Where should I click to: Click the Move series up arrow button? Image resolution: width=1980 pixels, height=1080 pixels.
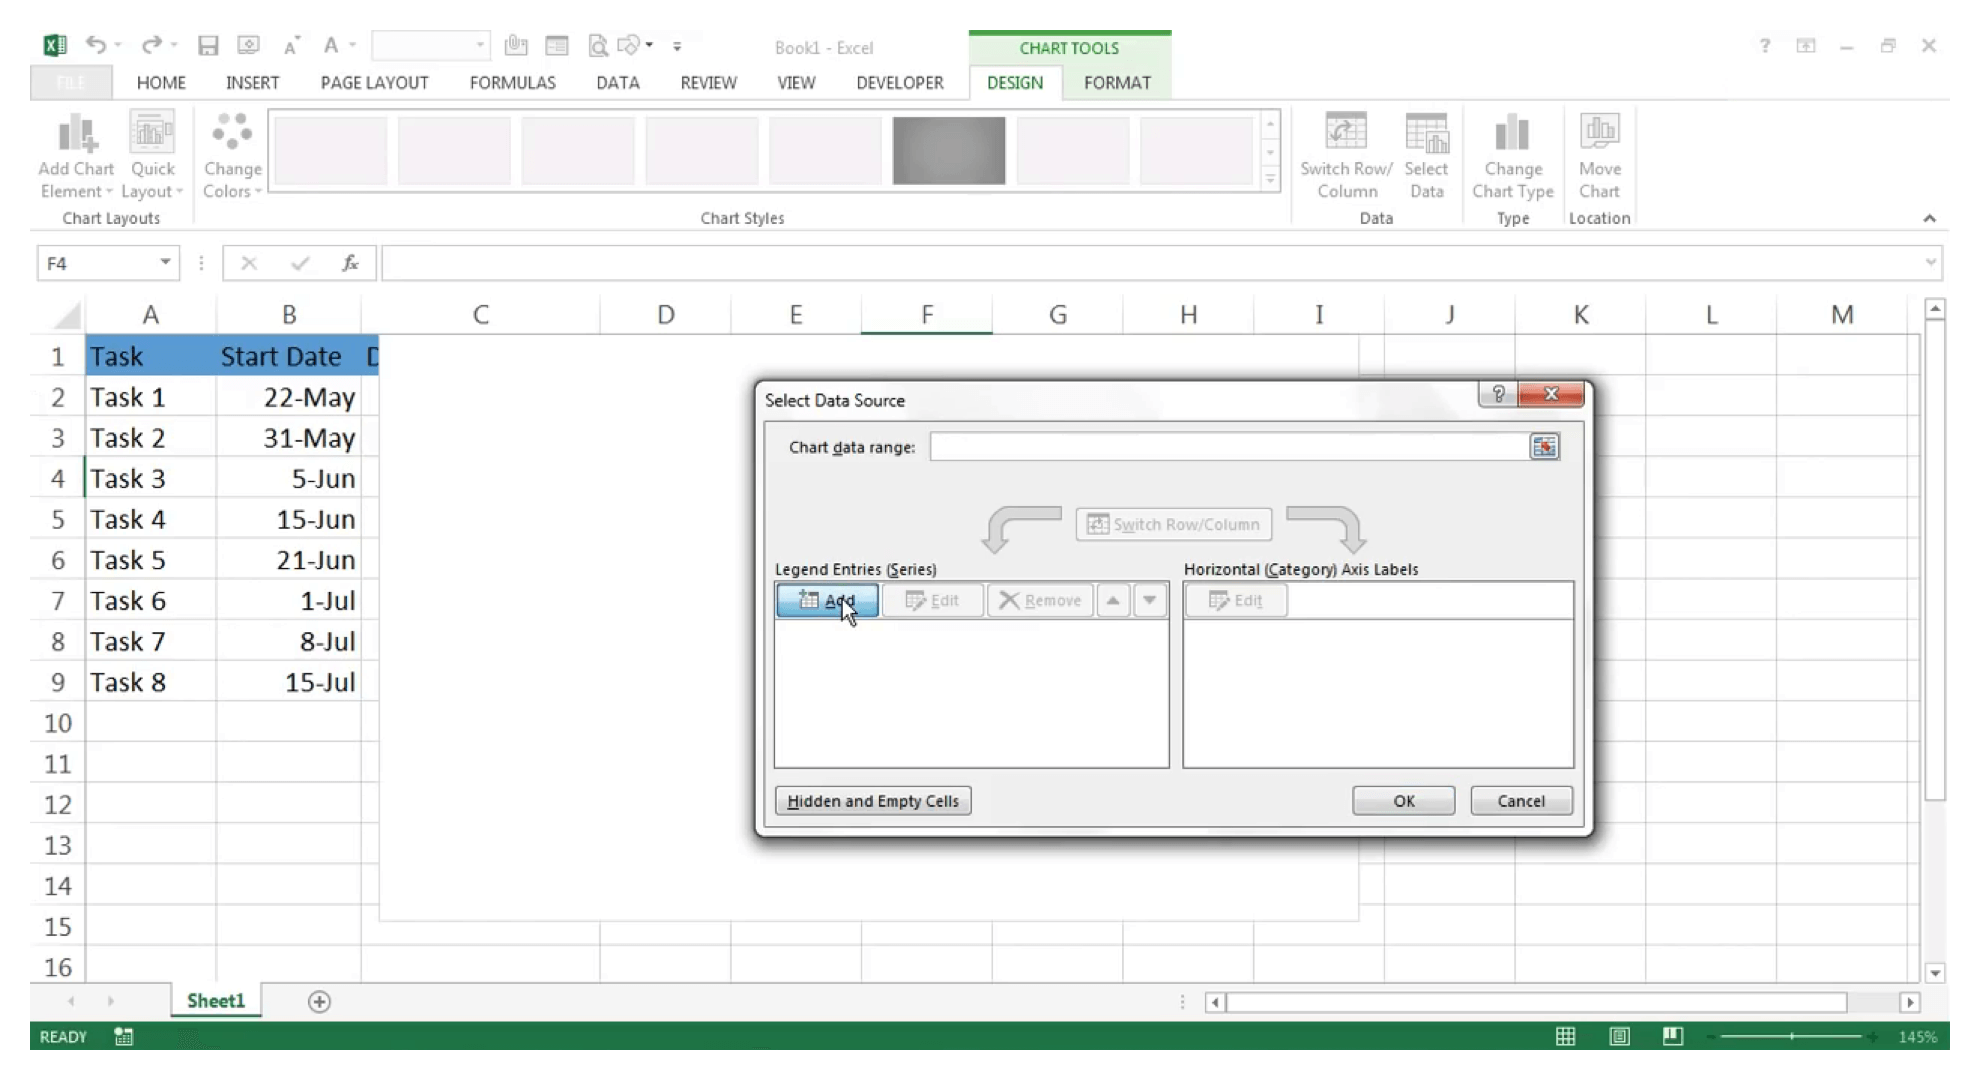(x=1112, y=600)
